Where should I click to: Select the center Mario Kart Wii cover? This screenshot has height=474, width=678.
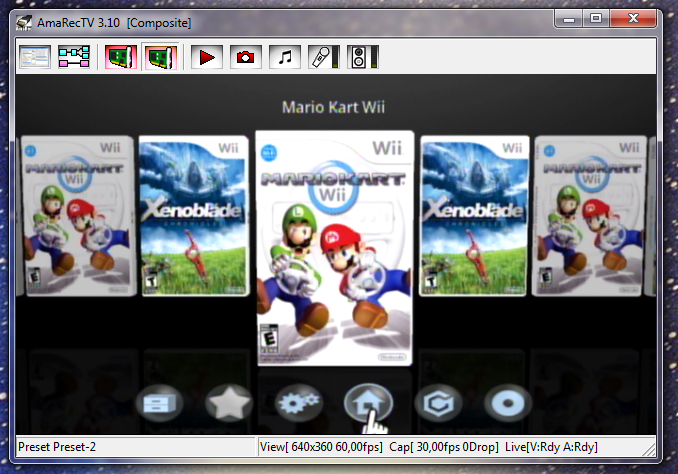pyautogui.click(x=334, y=248)
